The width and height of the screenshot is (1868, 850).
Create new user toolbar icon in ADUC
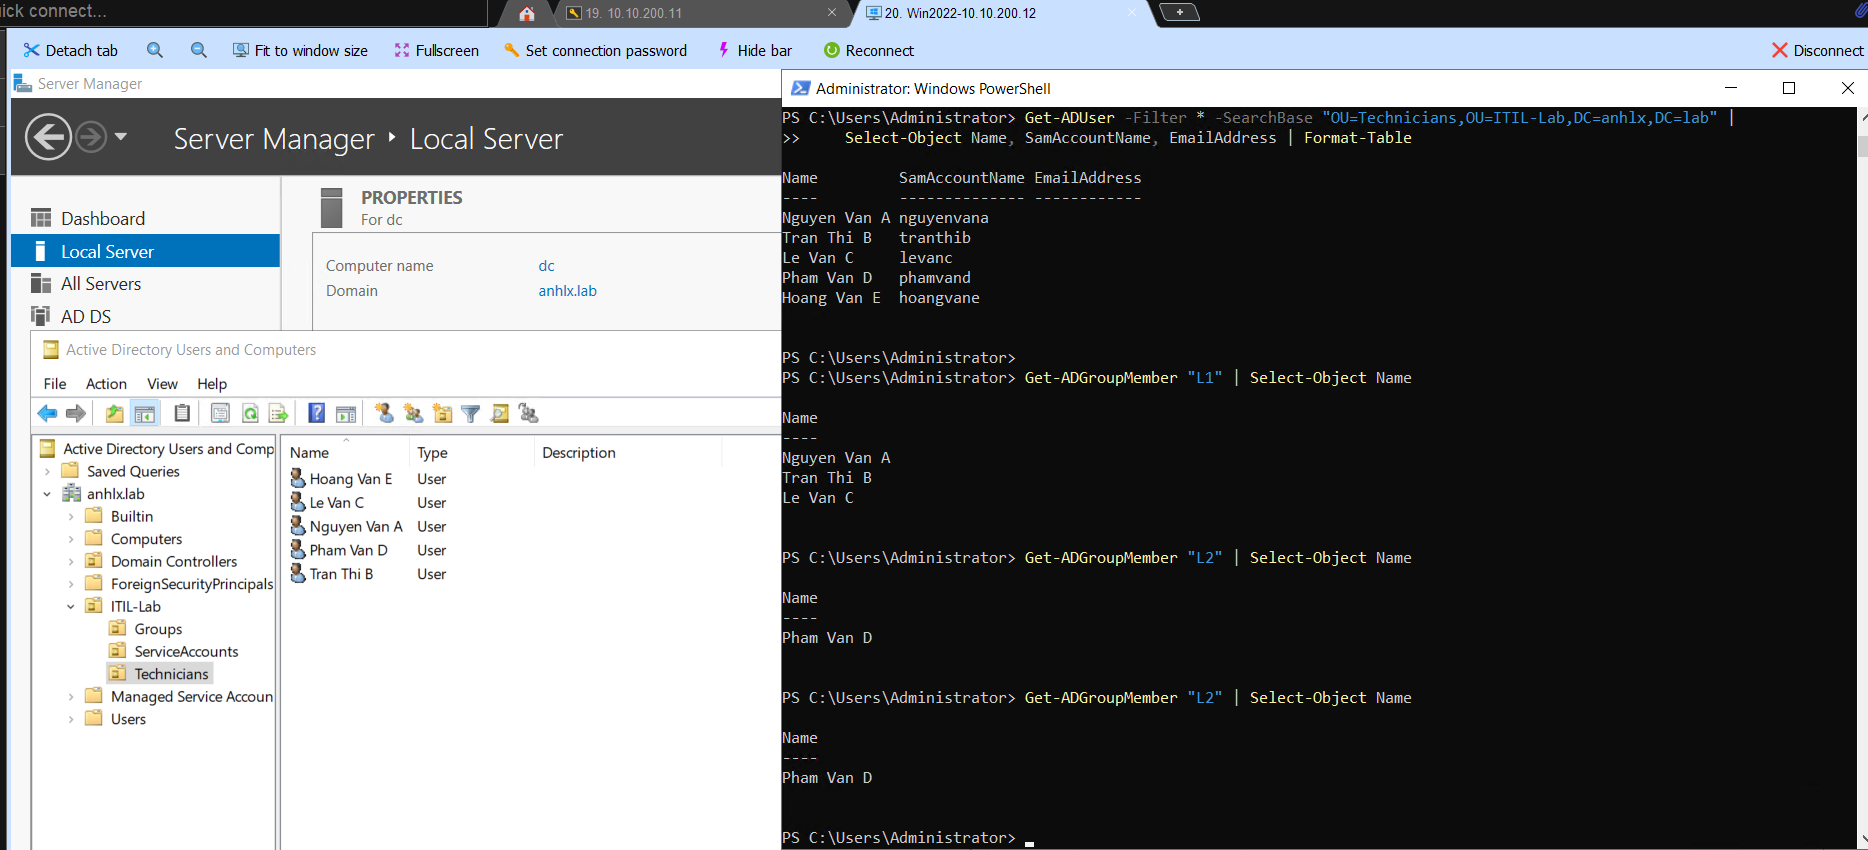(384, 413)
